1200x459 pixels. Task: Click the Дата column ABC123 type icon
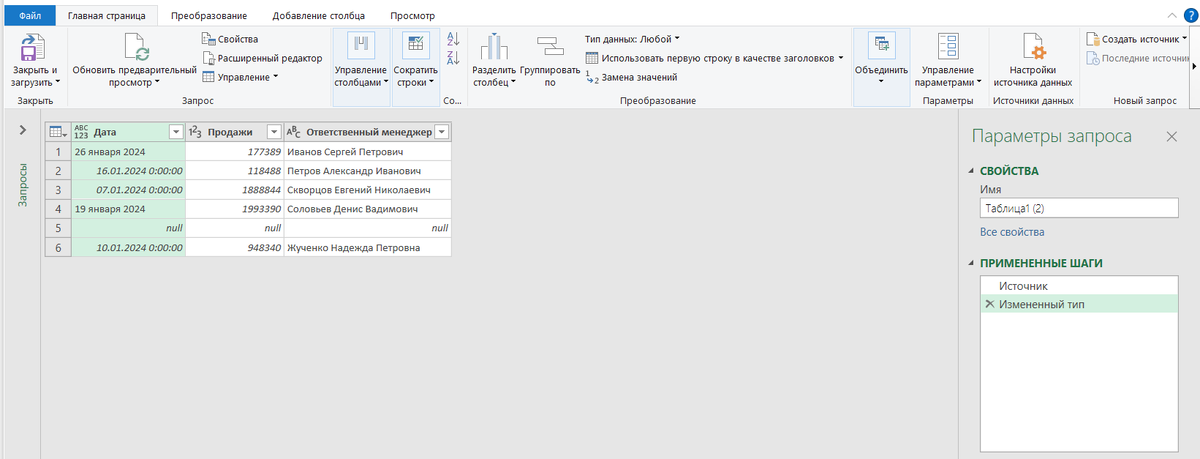pos(81,132)
